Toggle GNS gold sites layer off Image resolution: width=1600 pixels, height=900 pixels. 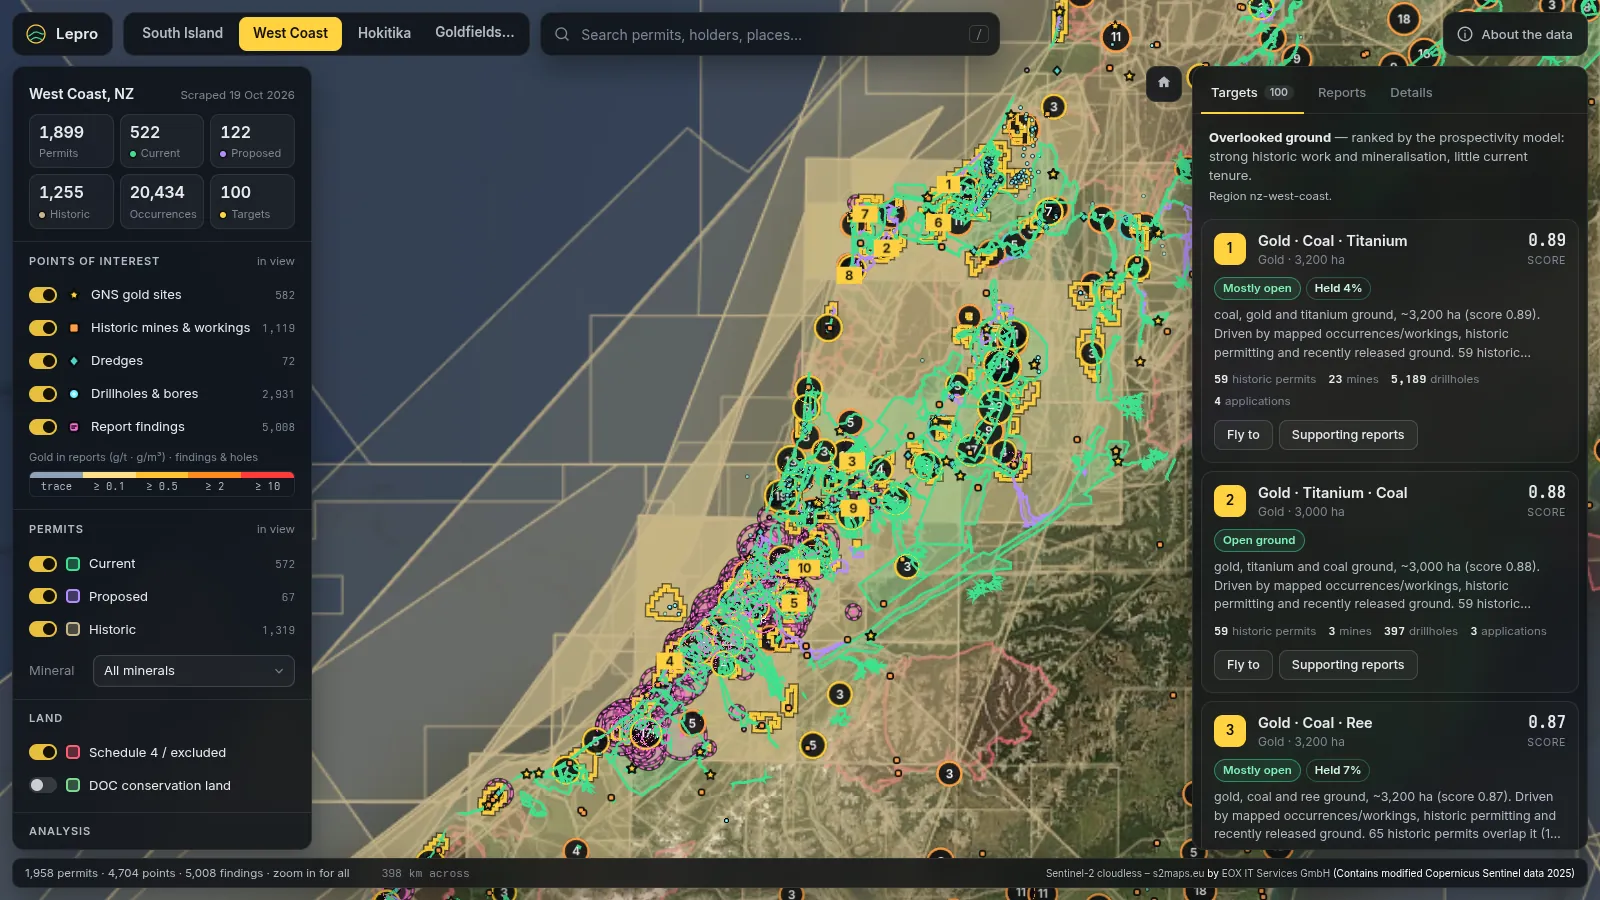43,295
